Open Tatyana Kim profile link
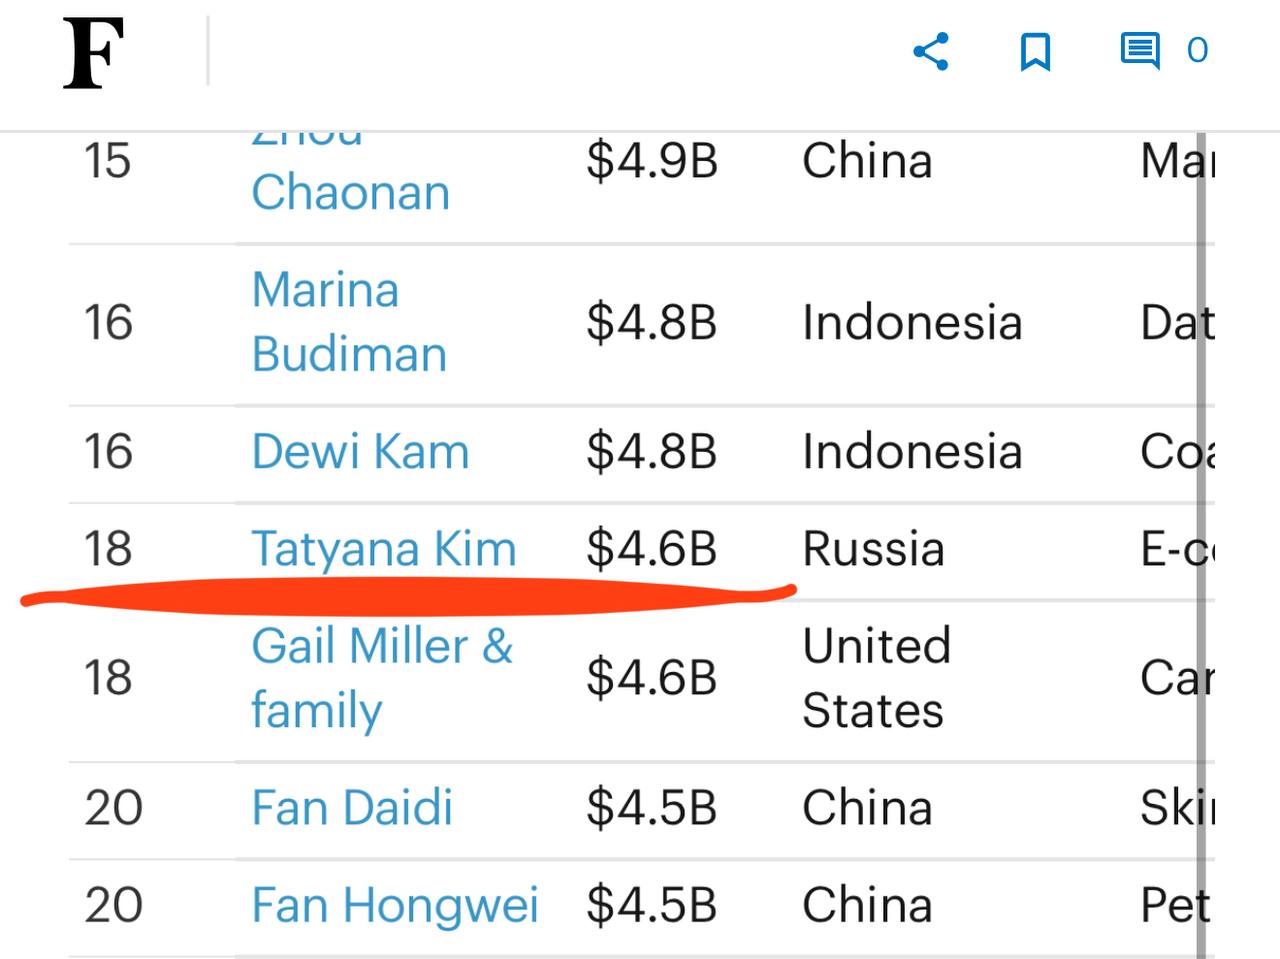 click(384, 549)
